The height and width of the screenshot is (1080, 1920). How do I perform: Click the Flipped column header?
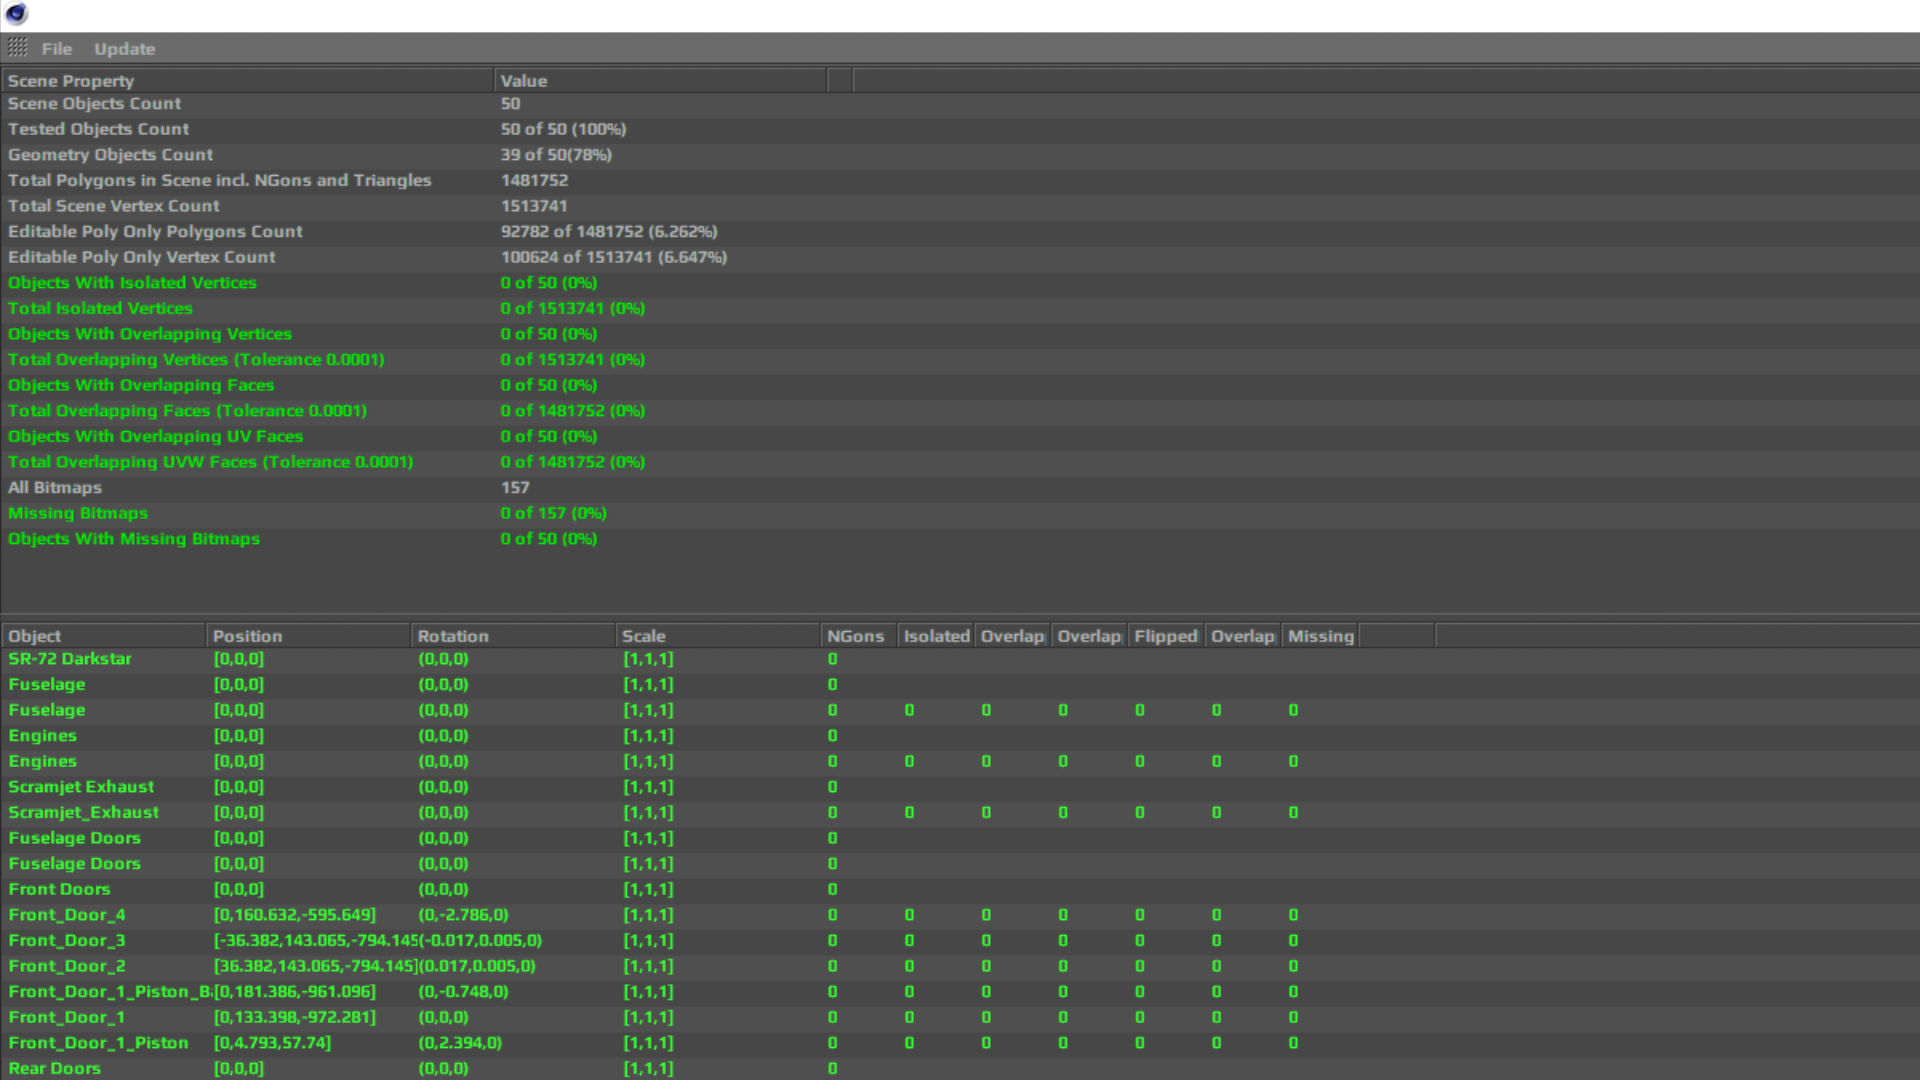point(1165,636)
